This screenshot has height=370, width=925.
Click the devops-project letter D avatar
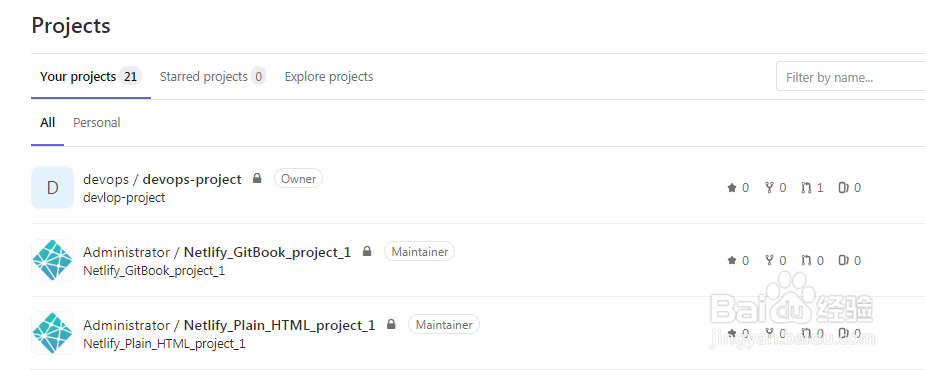tap(53, 188)
